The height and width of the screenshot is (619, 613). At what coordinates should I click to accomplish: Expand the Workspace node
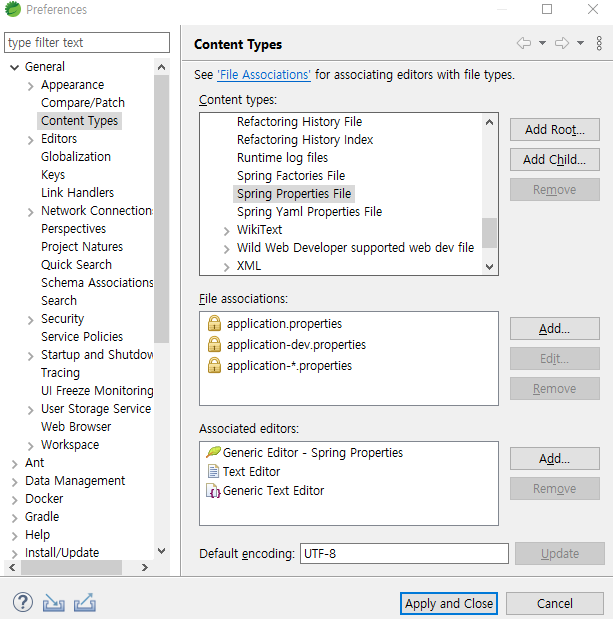click(30, 446)
